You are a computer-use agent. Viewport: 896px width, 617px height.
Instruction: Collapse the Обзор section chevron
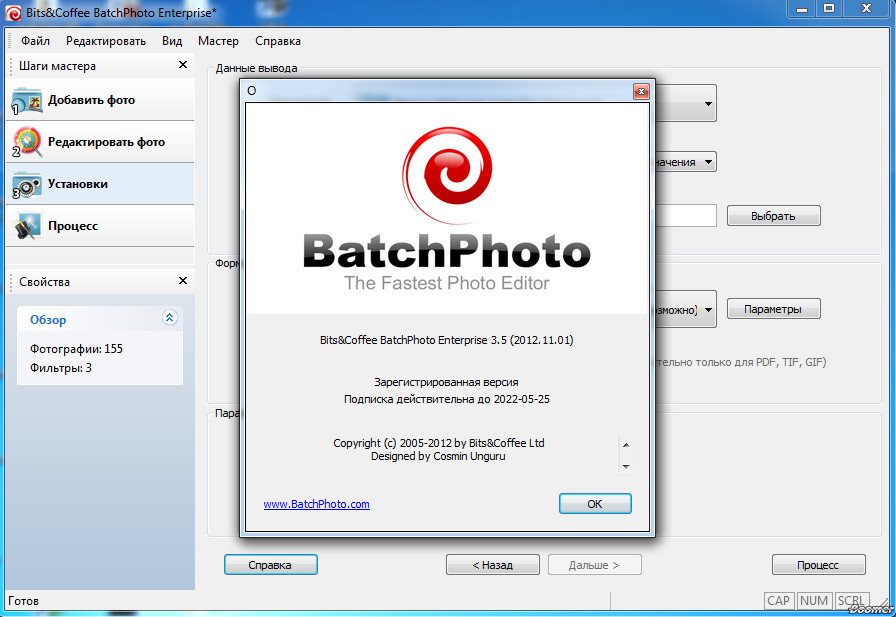pos(170,318)
